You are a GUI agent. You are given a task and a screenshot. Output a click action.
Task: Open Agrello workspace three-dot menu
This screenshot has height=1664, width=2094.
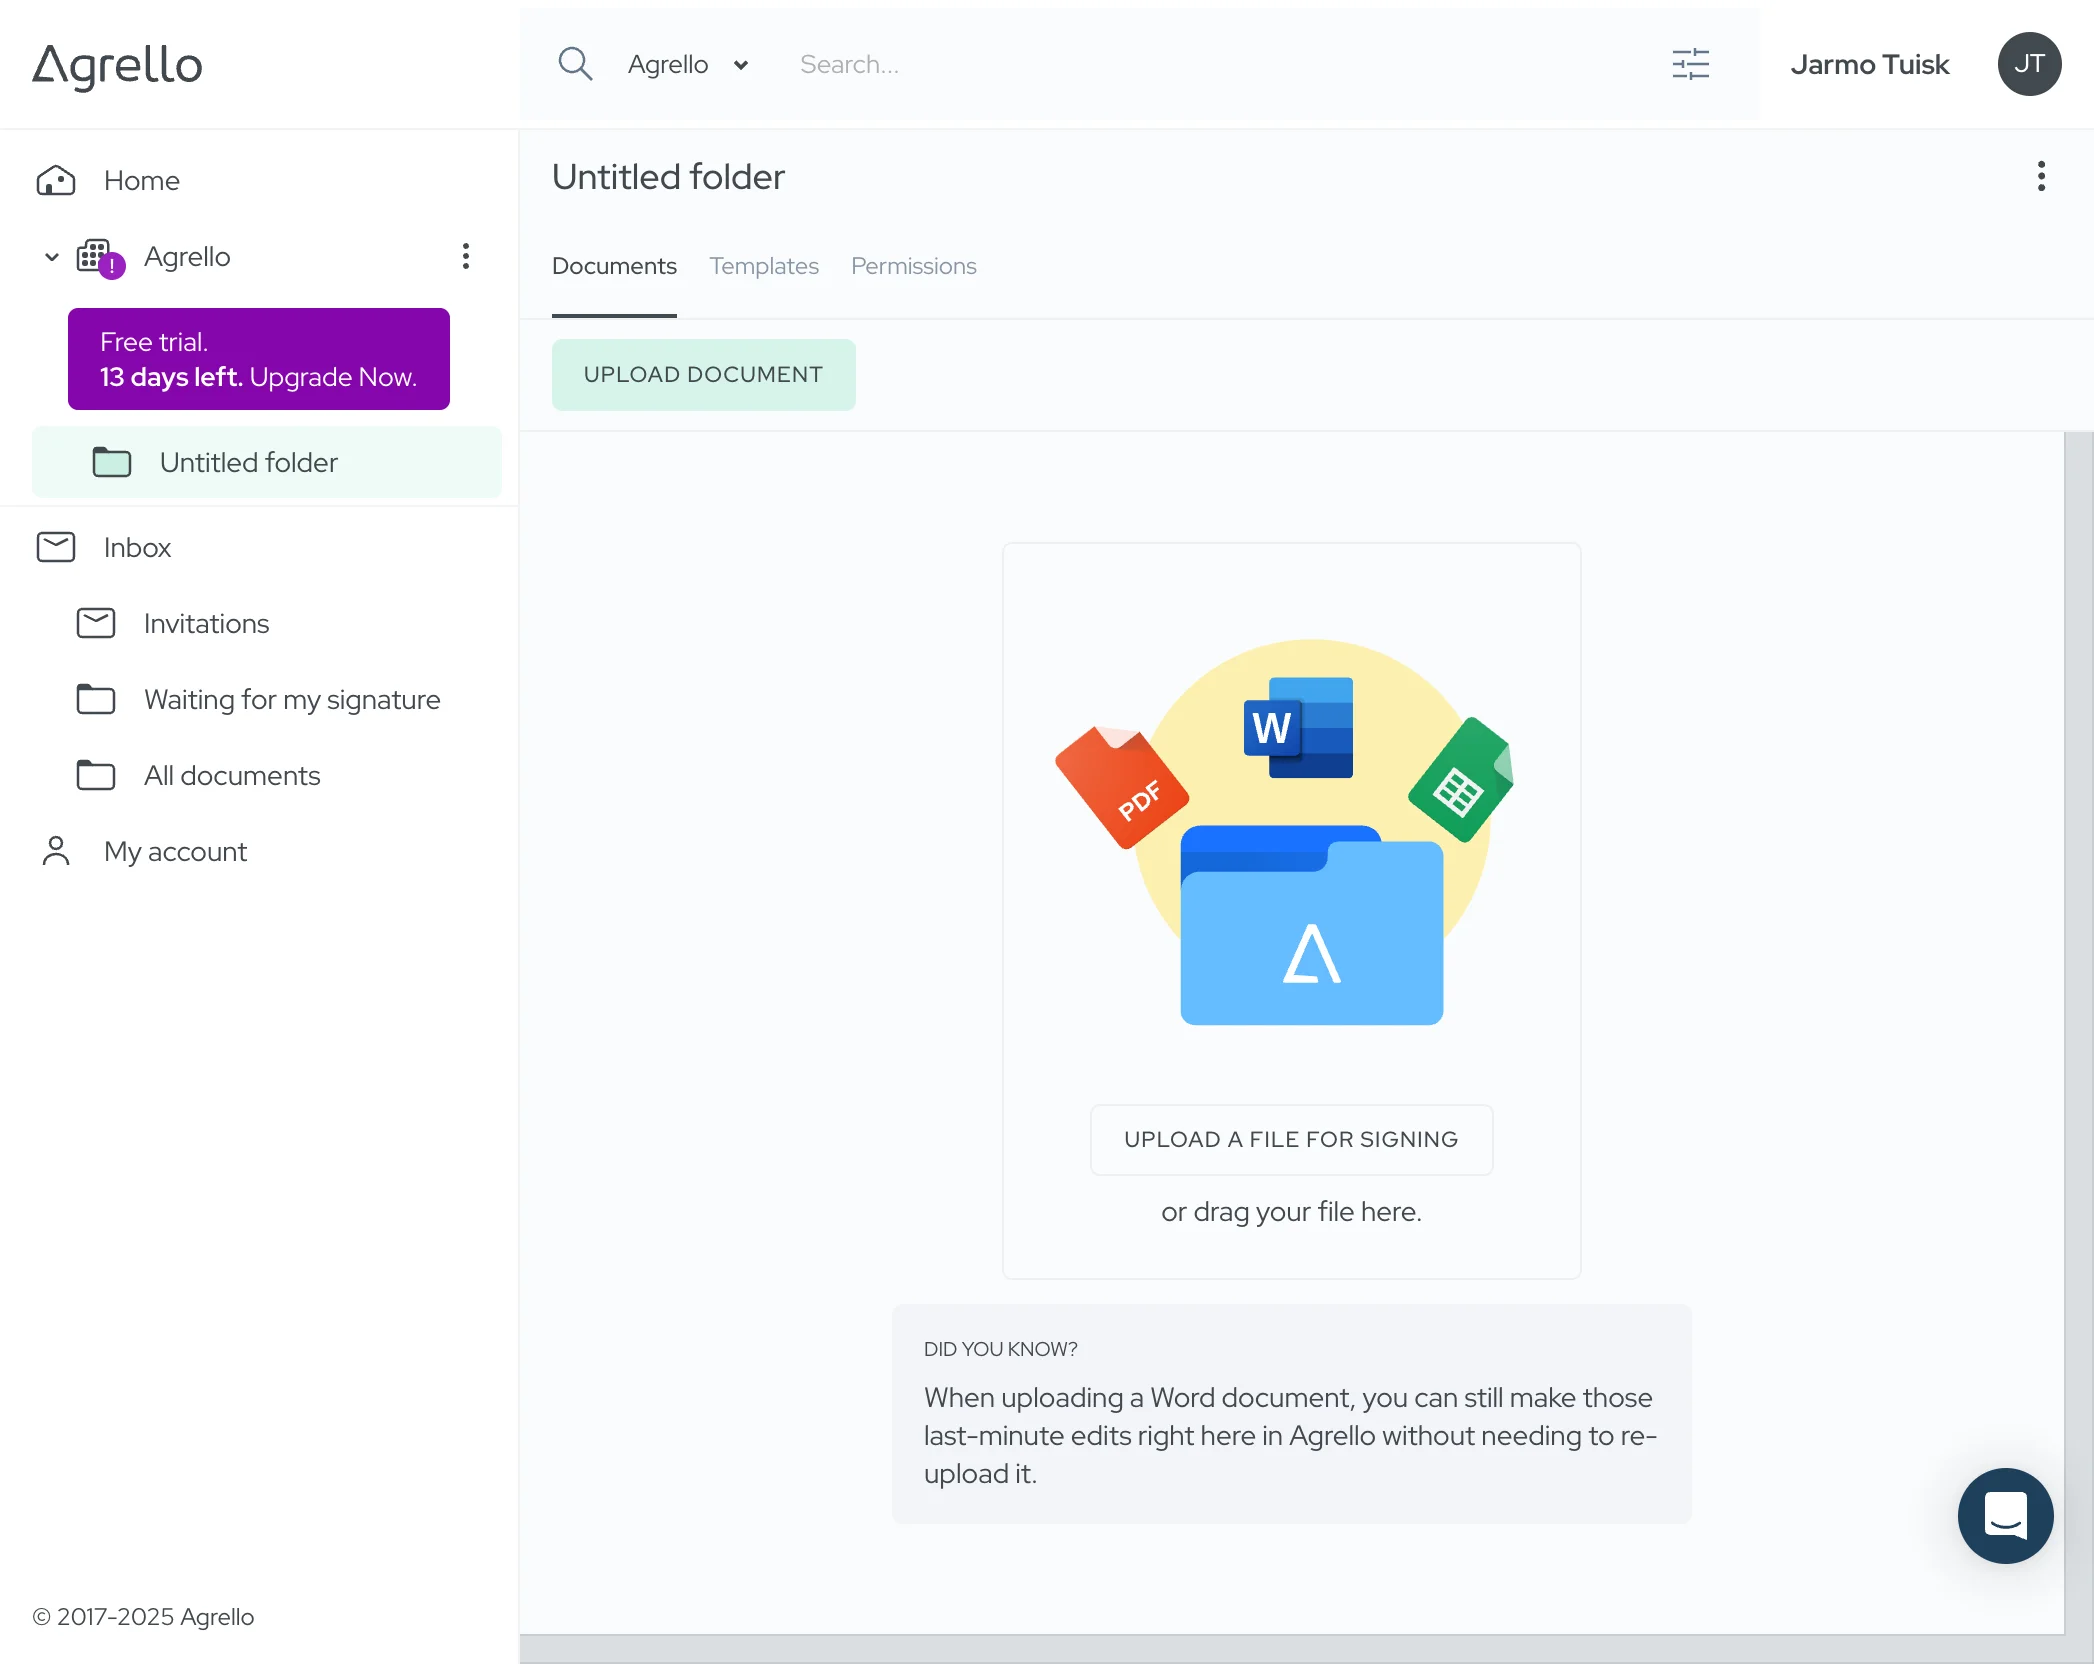click(465, 256)
